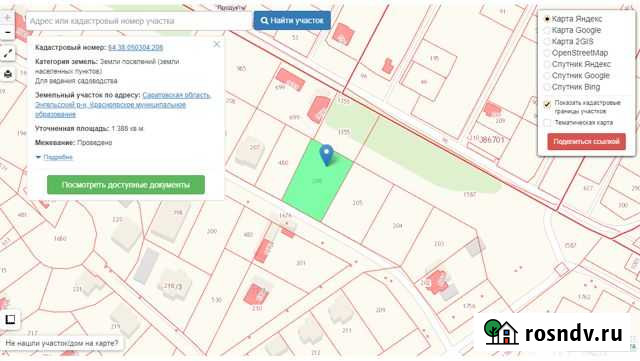Viewport: 640px width, 361px height.
Task: Select Спутник Google radio option
Action: (x=547, y=76)
